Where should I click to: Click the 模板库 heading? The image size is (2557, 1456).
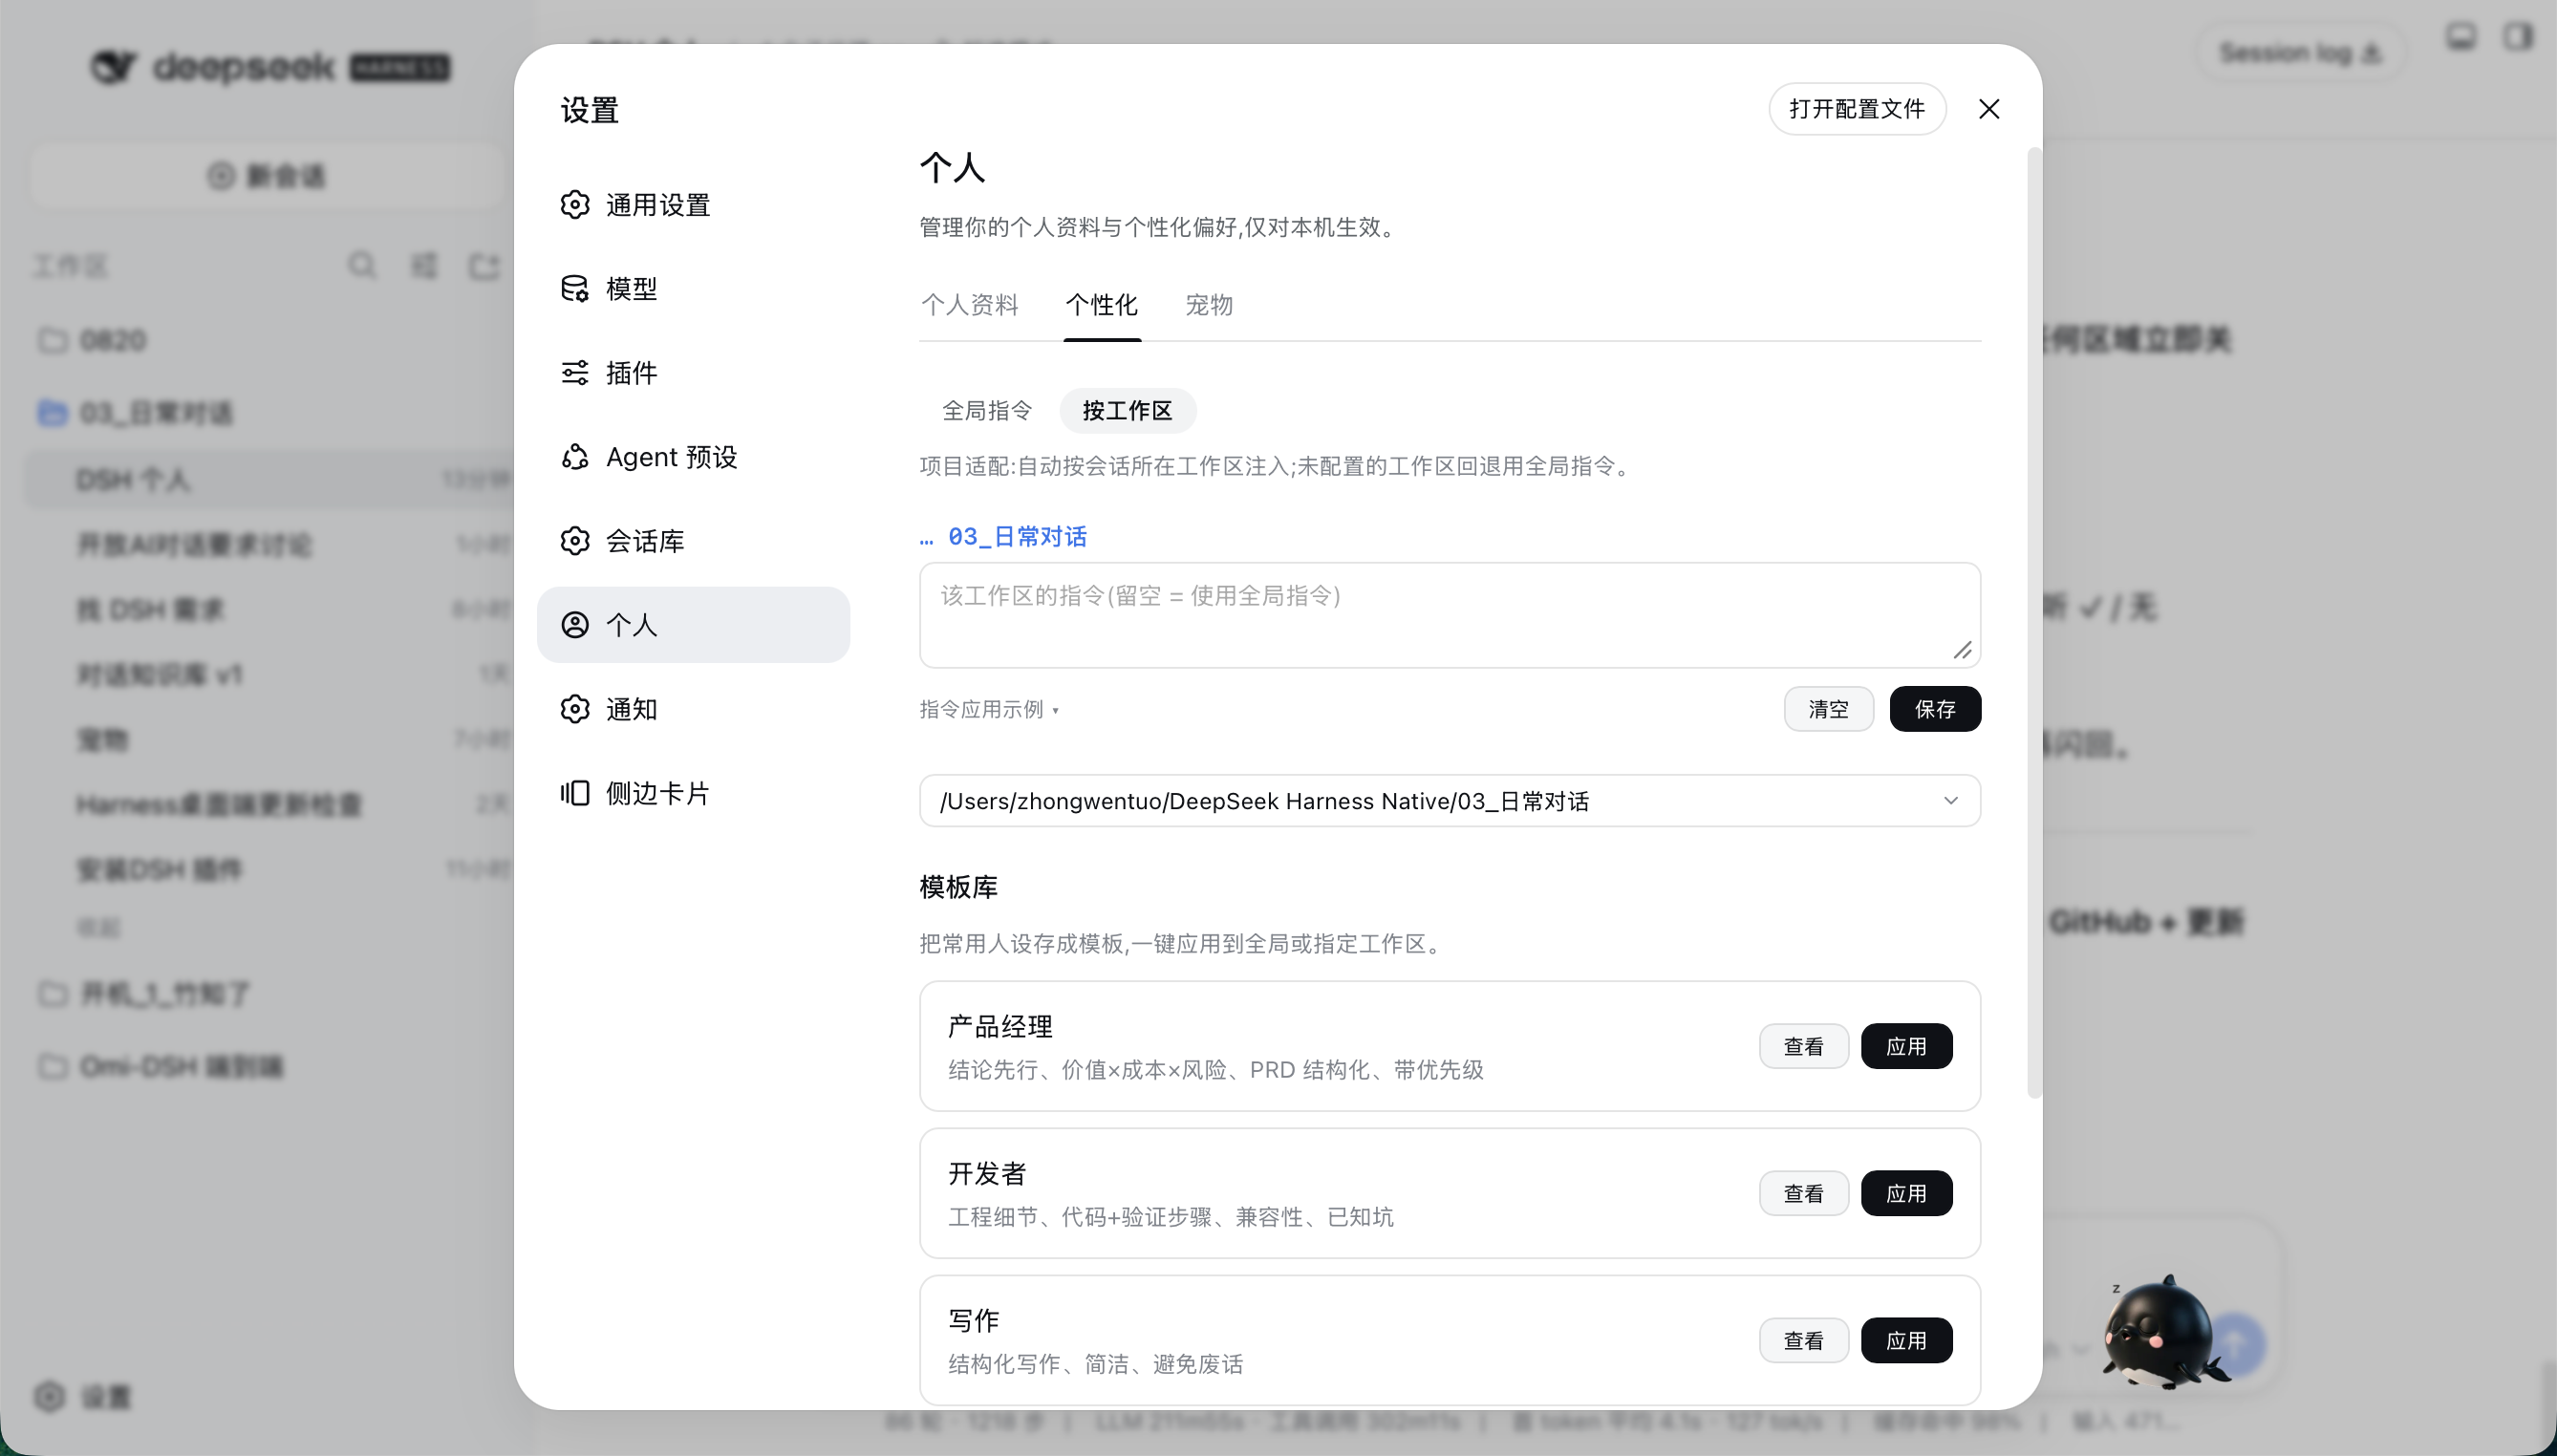[x=958, y=887]
